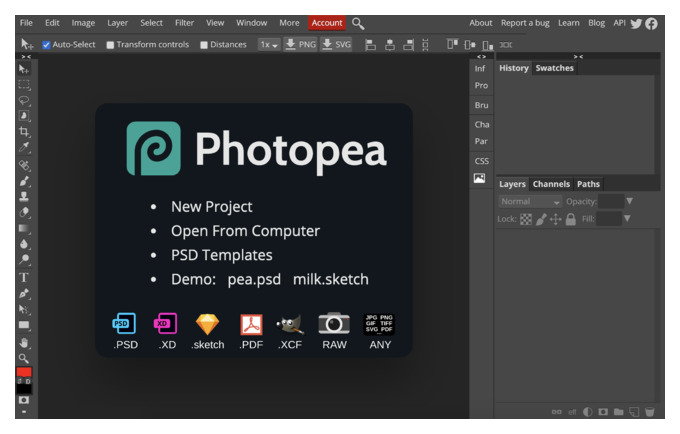
Task: Open the Filter menu
Action: point(184,23)
